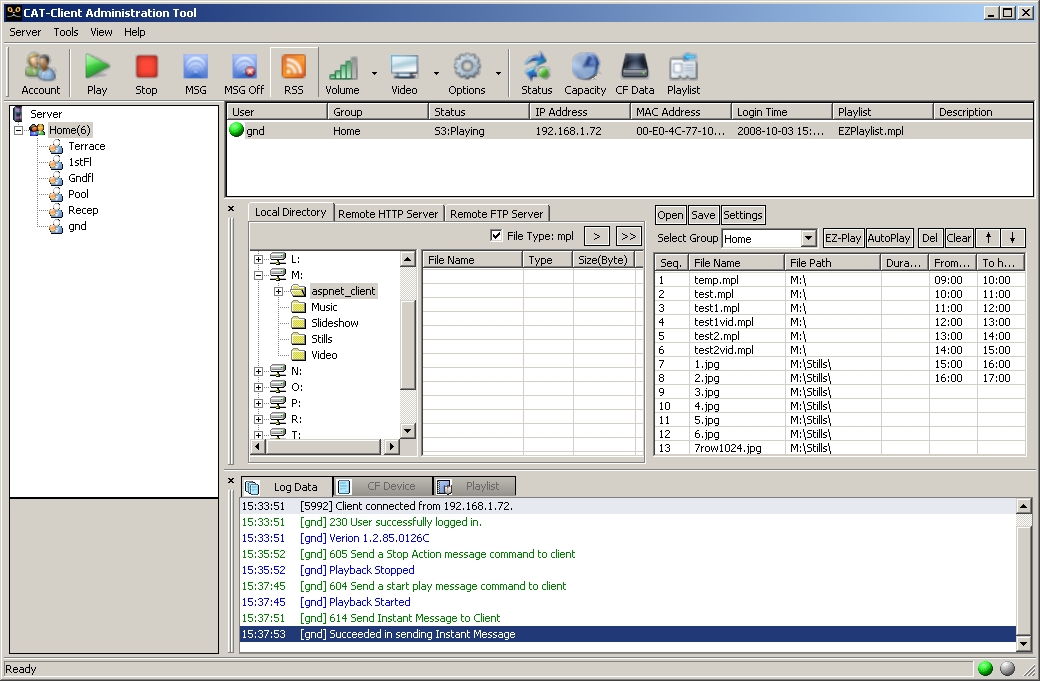The image size is (1040, 681).
Task: Click the EZ-Play button
Action: [x=843, y=239]
